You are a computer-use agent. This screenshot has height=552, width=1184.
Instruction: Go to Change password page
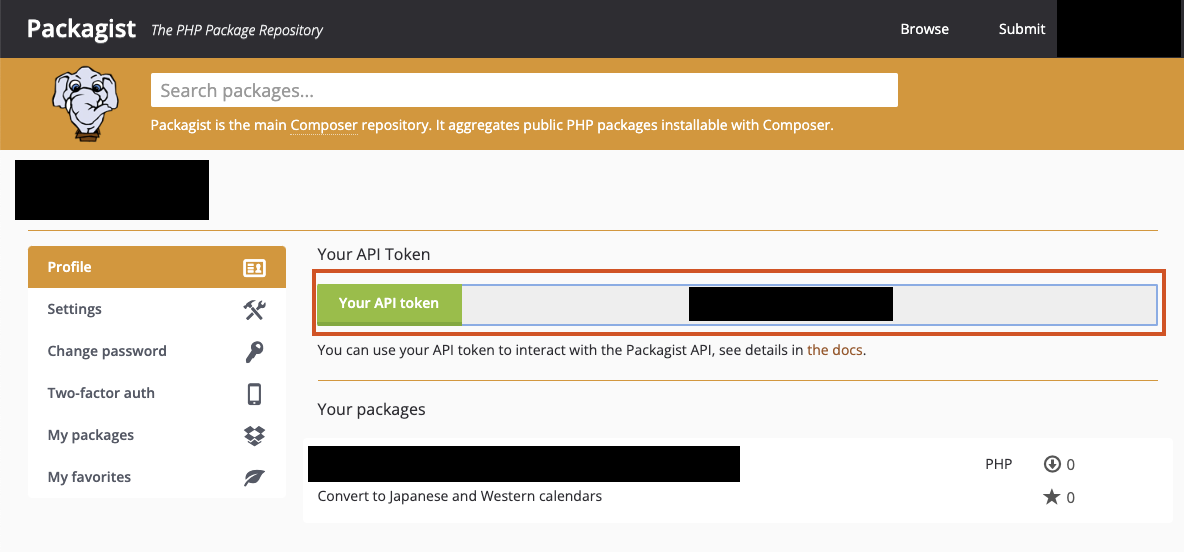[157, 351]
